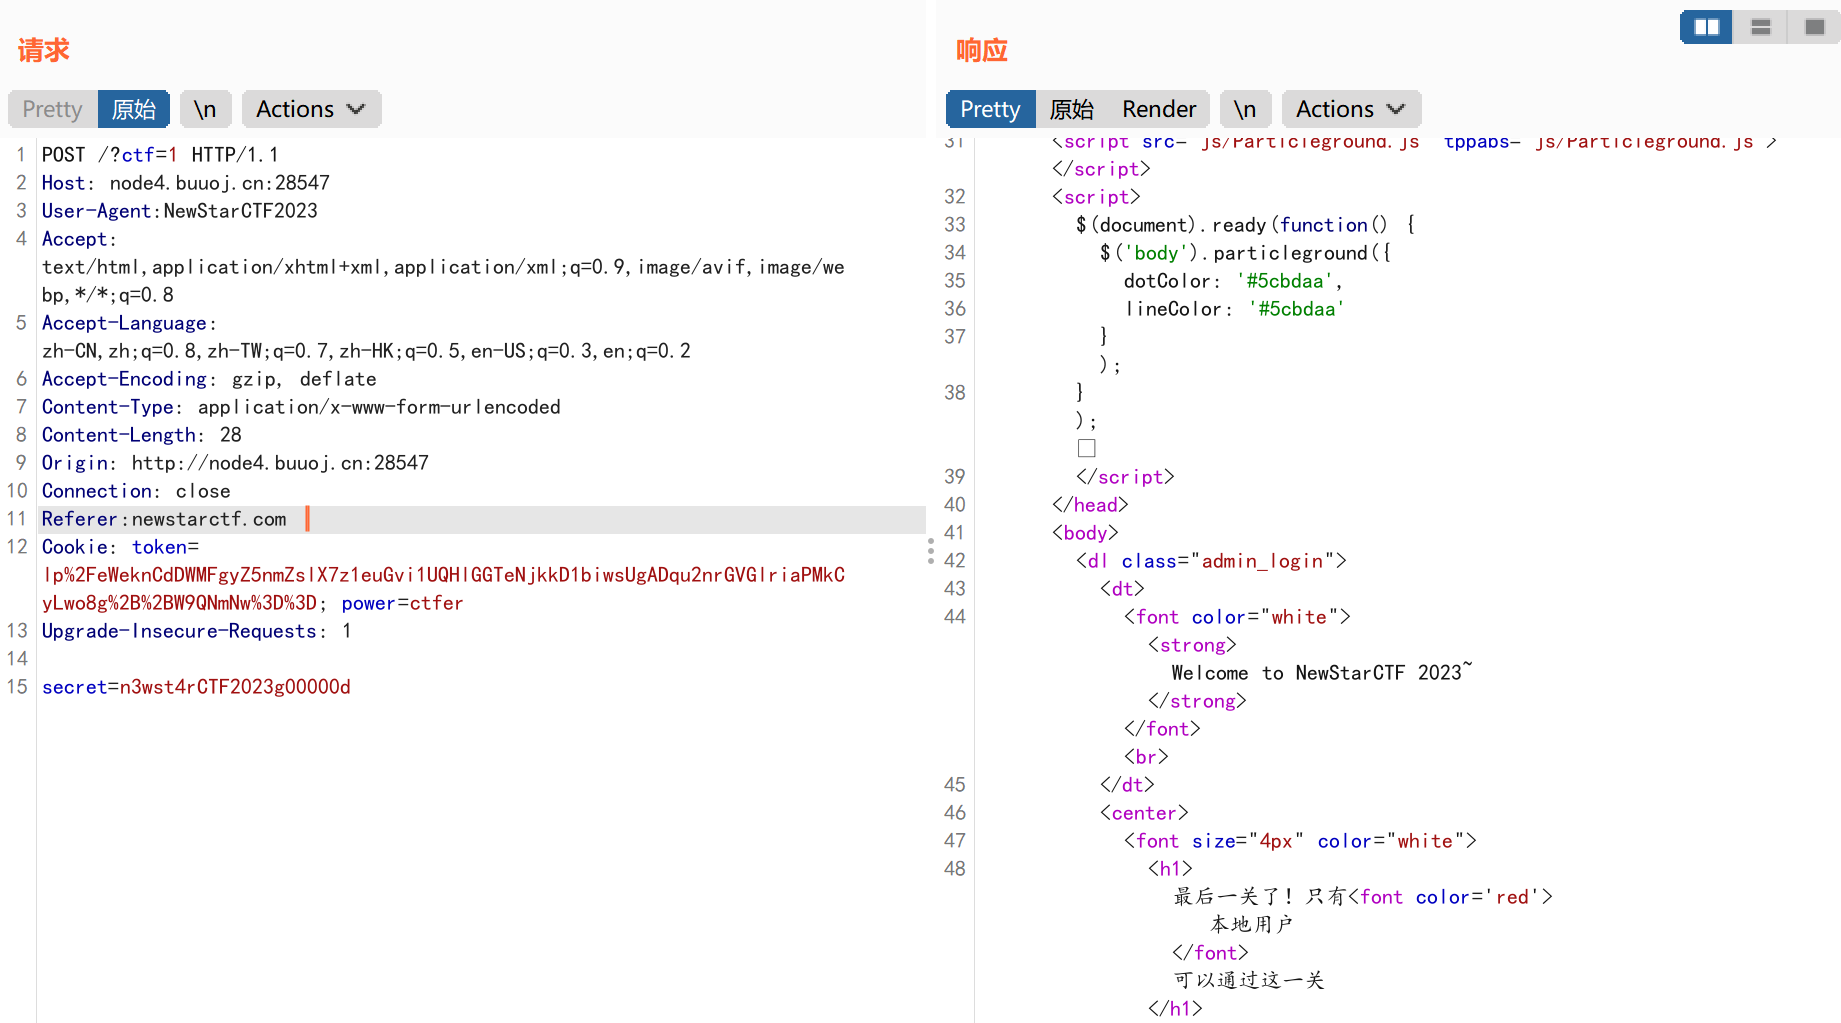Open response Actions dropdown
The image size is (1841, 1023).
[1351, 109]
